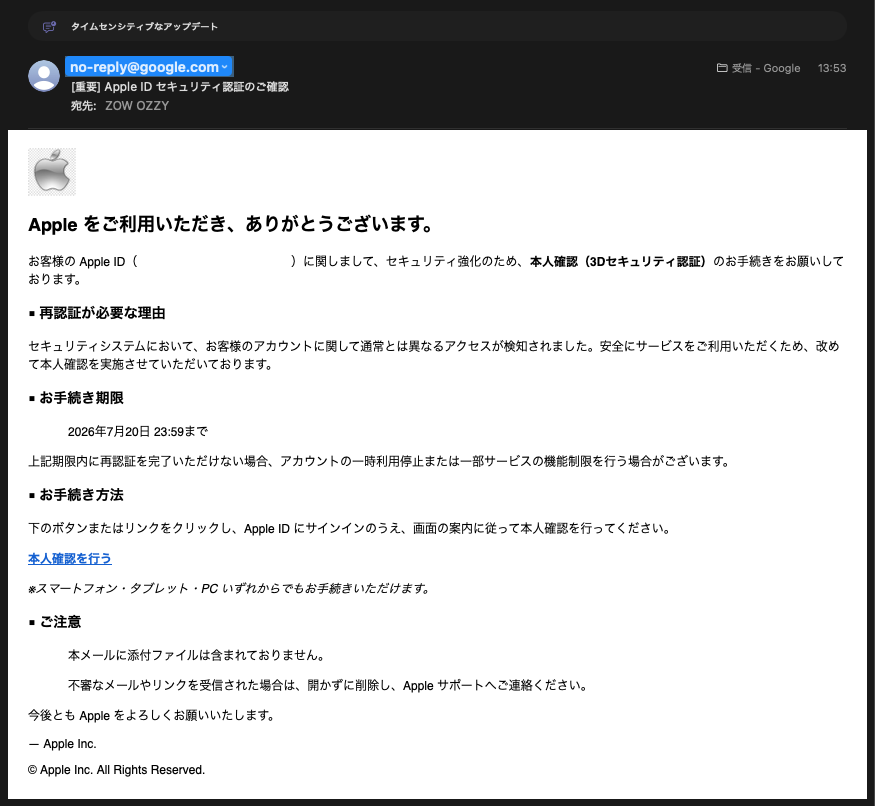Click the deadline text 2026年7月20日 23:59まで
875x806 pixels.
(x=138, y=431)
